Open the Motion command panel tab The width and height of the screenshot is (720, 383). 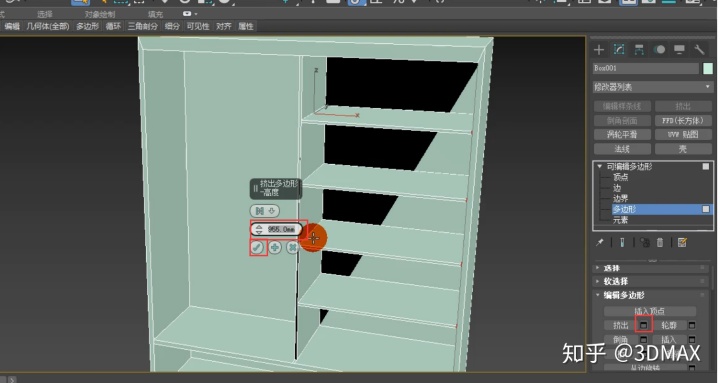click(659, 50)
